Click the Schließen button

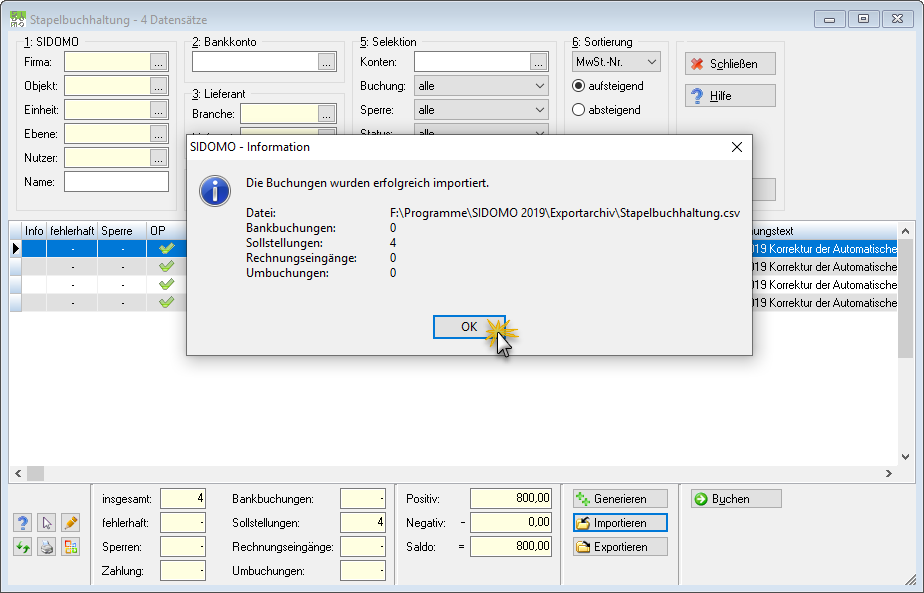730,64
